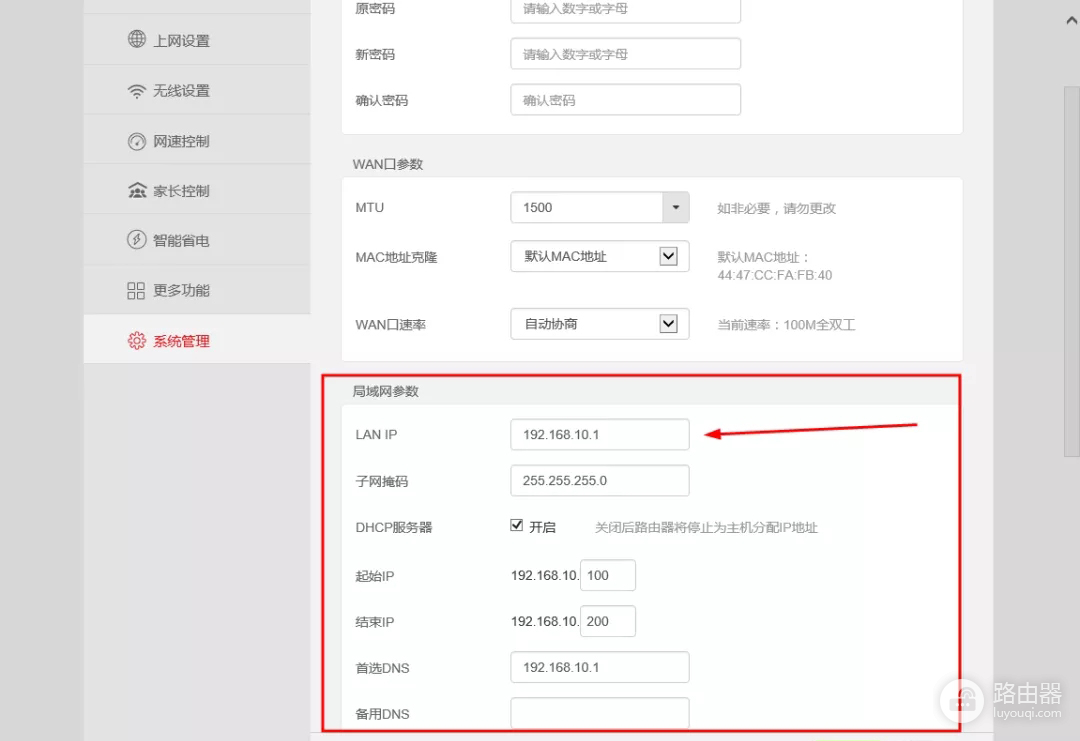Click the 网速控制 speedometer icon
Screen dimensions: 1080x741
[x=136, y=140]
